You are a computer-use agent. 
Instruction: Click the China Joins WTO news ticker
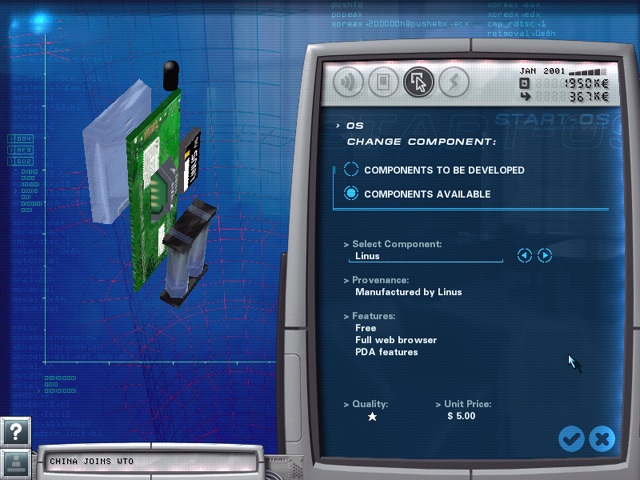click(150, 462)
